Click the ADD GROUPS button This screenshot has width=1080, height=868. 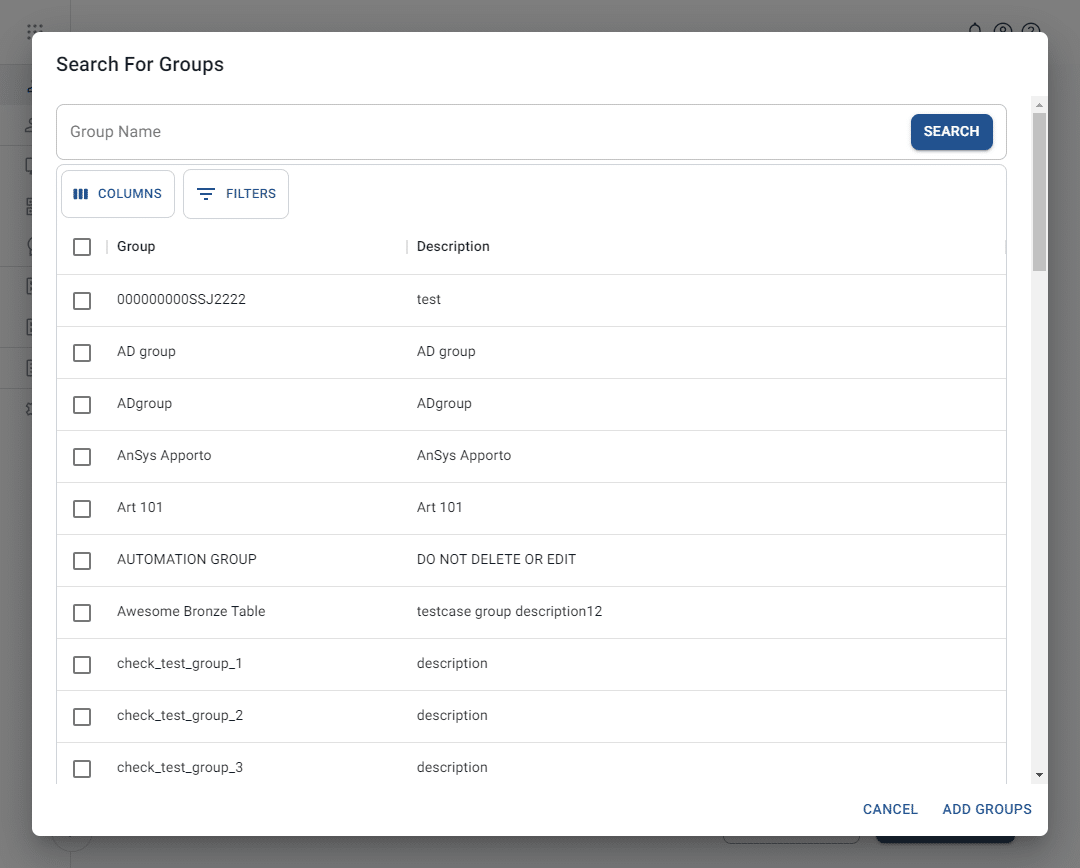click(986, 809)
